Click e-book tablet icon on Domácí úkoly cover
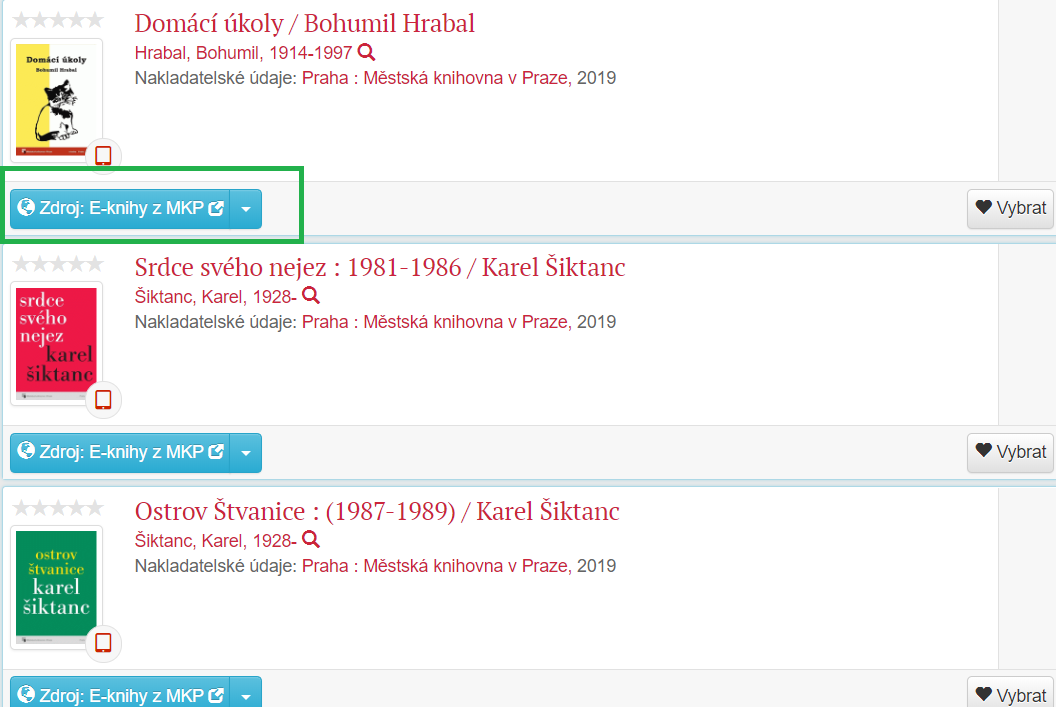The height and width of the screenshot is (707, 1056). click(x=103, y=156)
